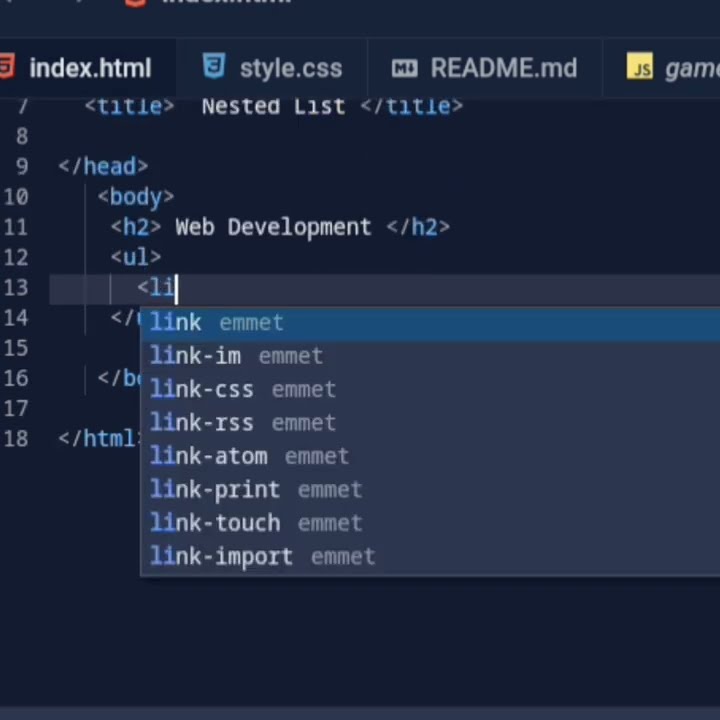The image size is (720, 720).
Task: Select the 'link-import' emmet suggestion
Action: click(430, 557)
